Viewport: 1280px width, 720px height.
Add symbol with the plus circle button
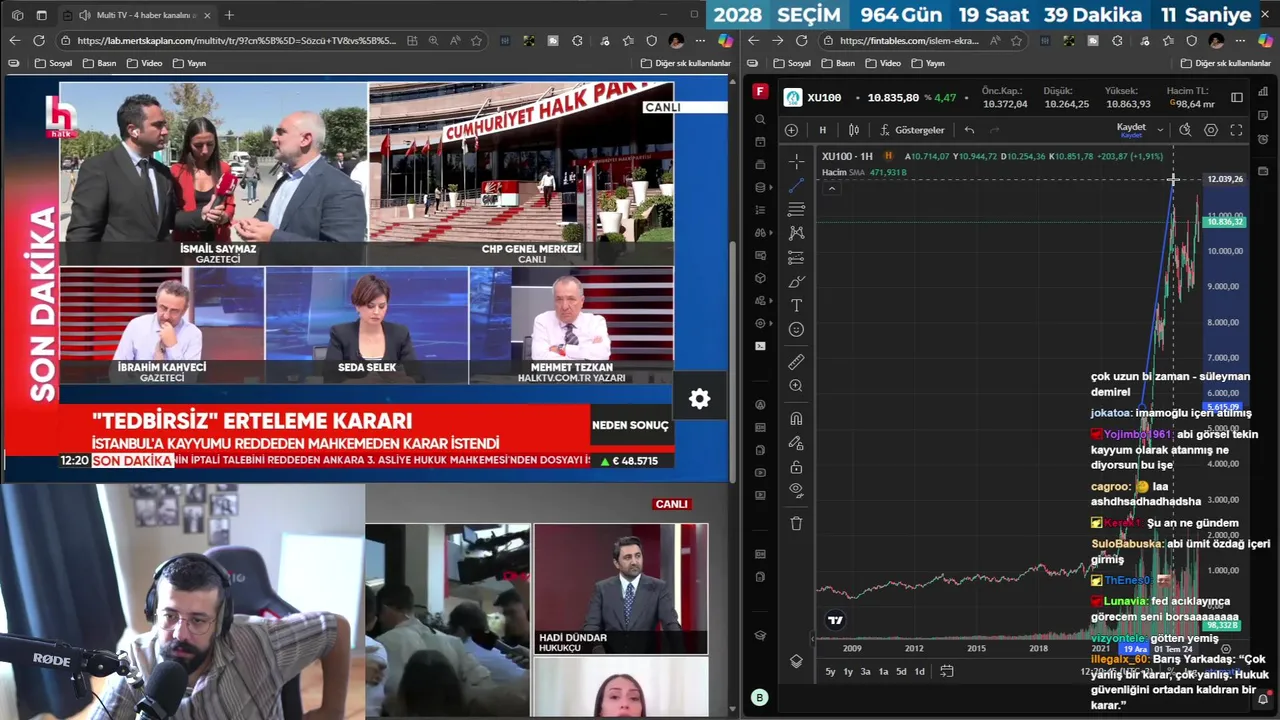(x=791, y=130)
